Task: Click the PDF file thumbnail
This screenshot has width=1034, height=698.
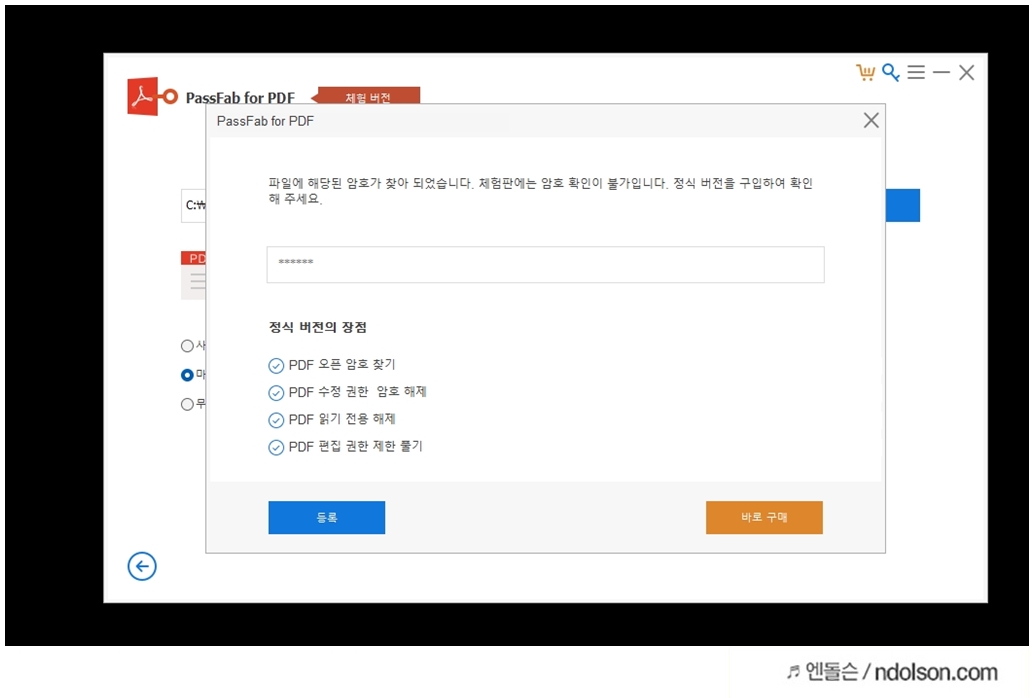Action: 193,275
